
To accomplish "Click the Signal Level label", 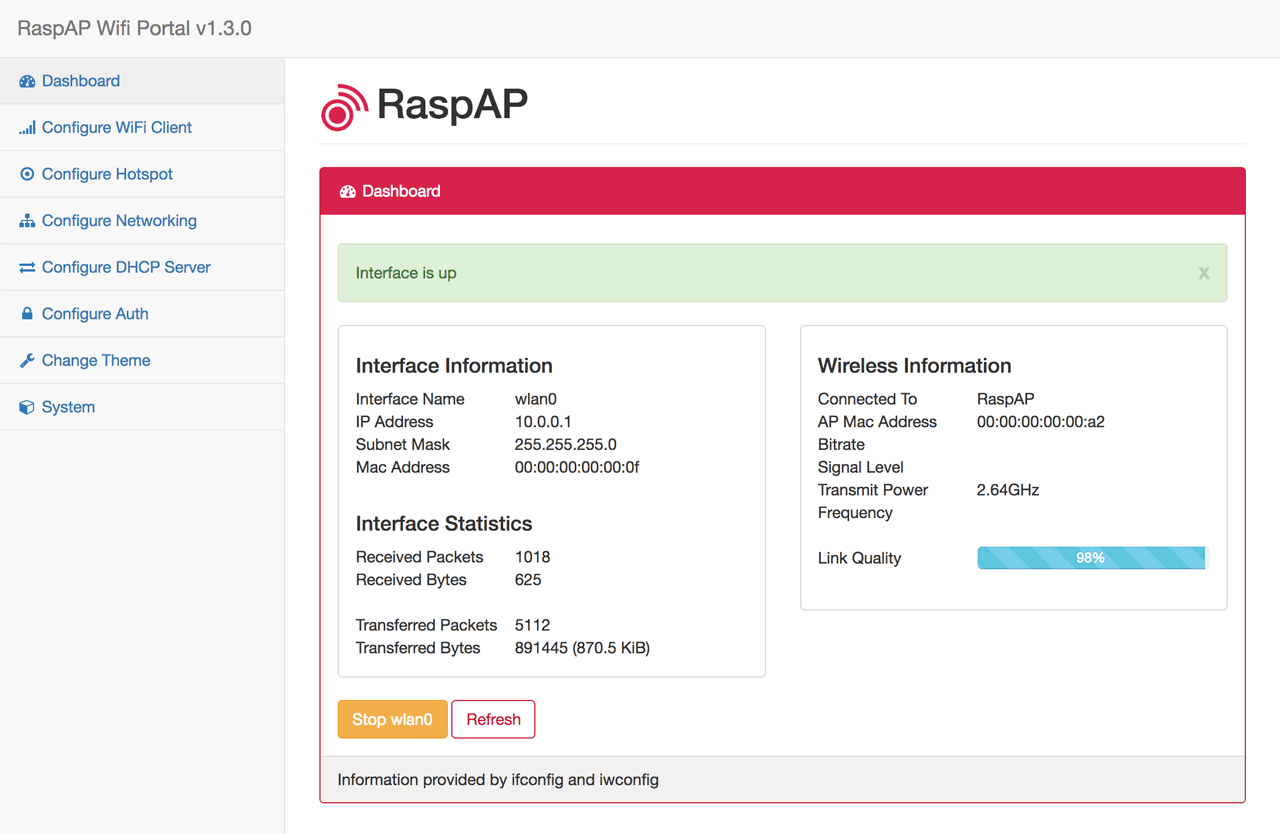I will pos(861,467).
